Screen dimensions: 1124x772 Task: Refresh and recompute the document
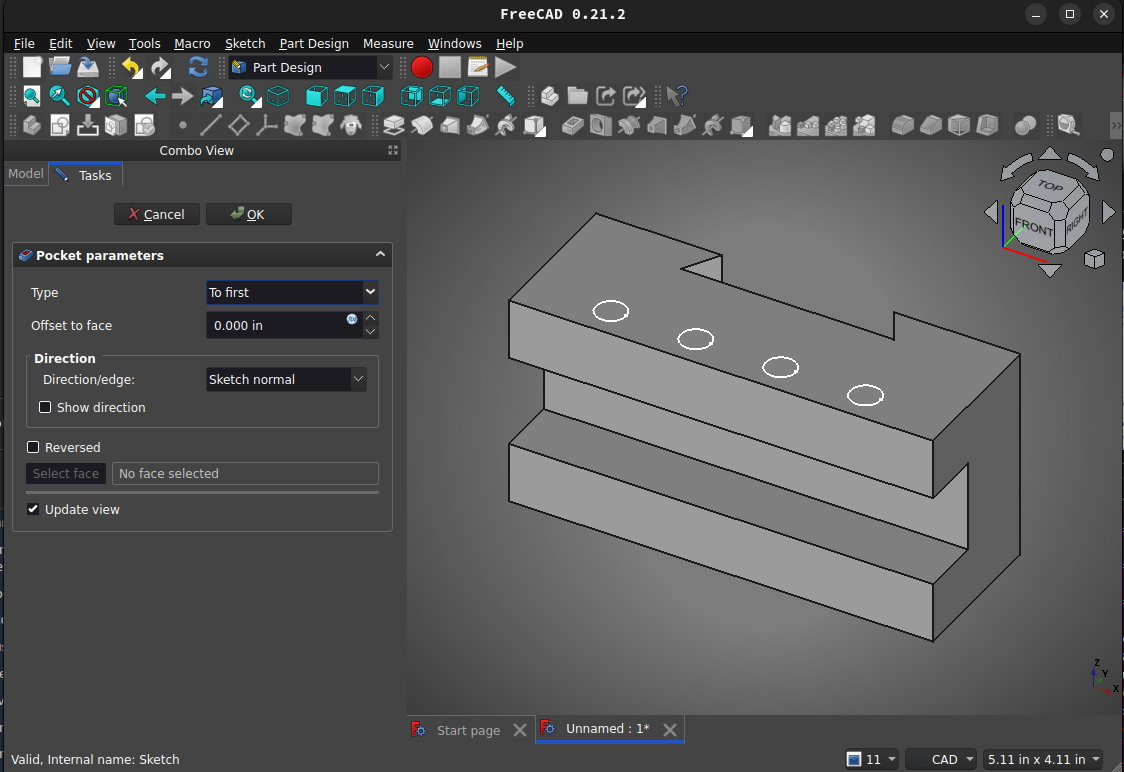click(199, 67)
